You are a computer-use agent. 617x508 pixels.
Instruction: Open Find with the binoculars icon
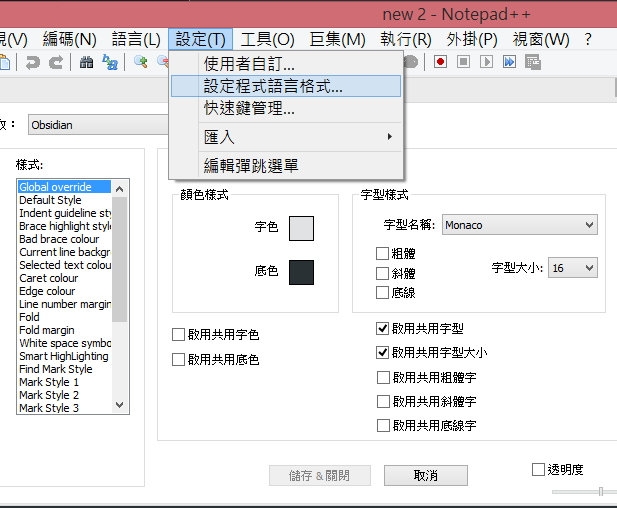coord(87,62)
